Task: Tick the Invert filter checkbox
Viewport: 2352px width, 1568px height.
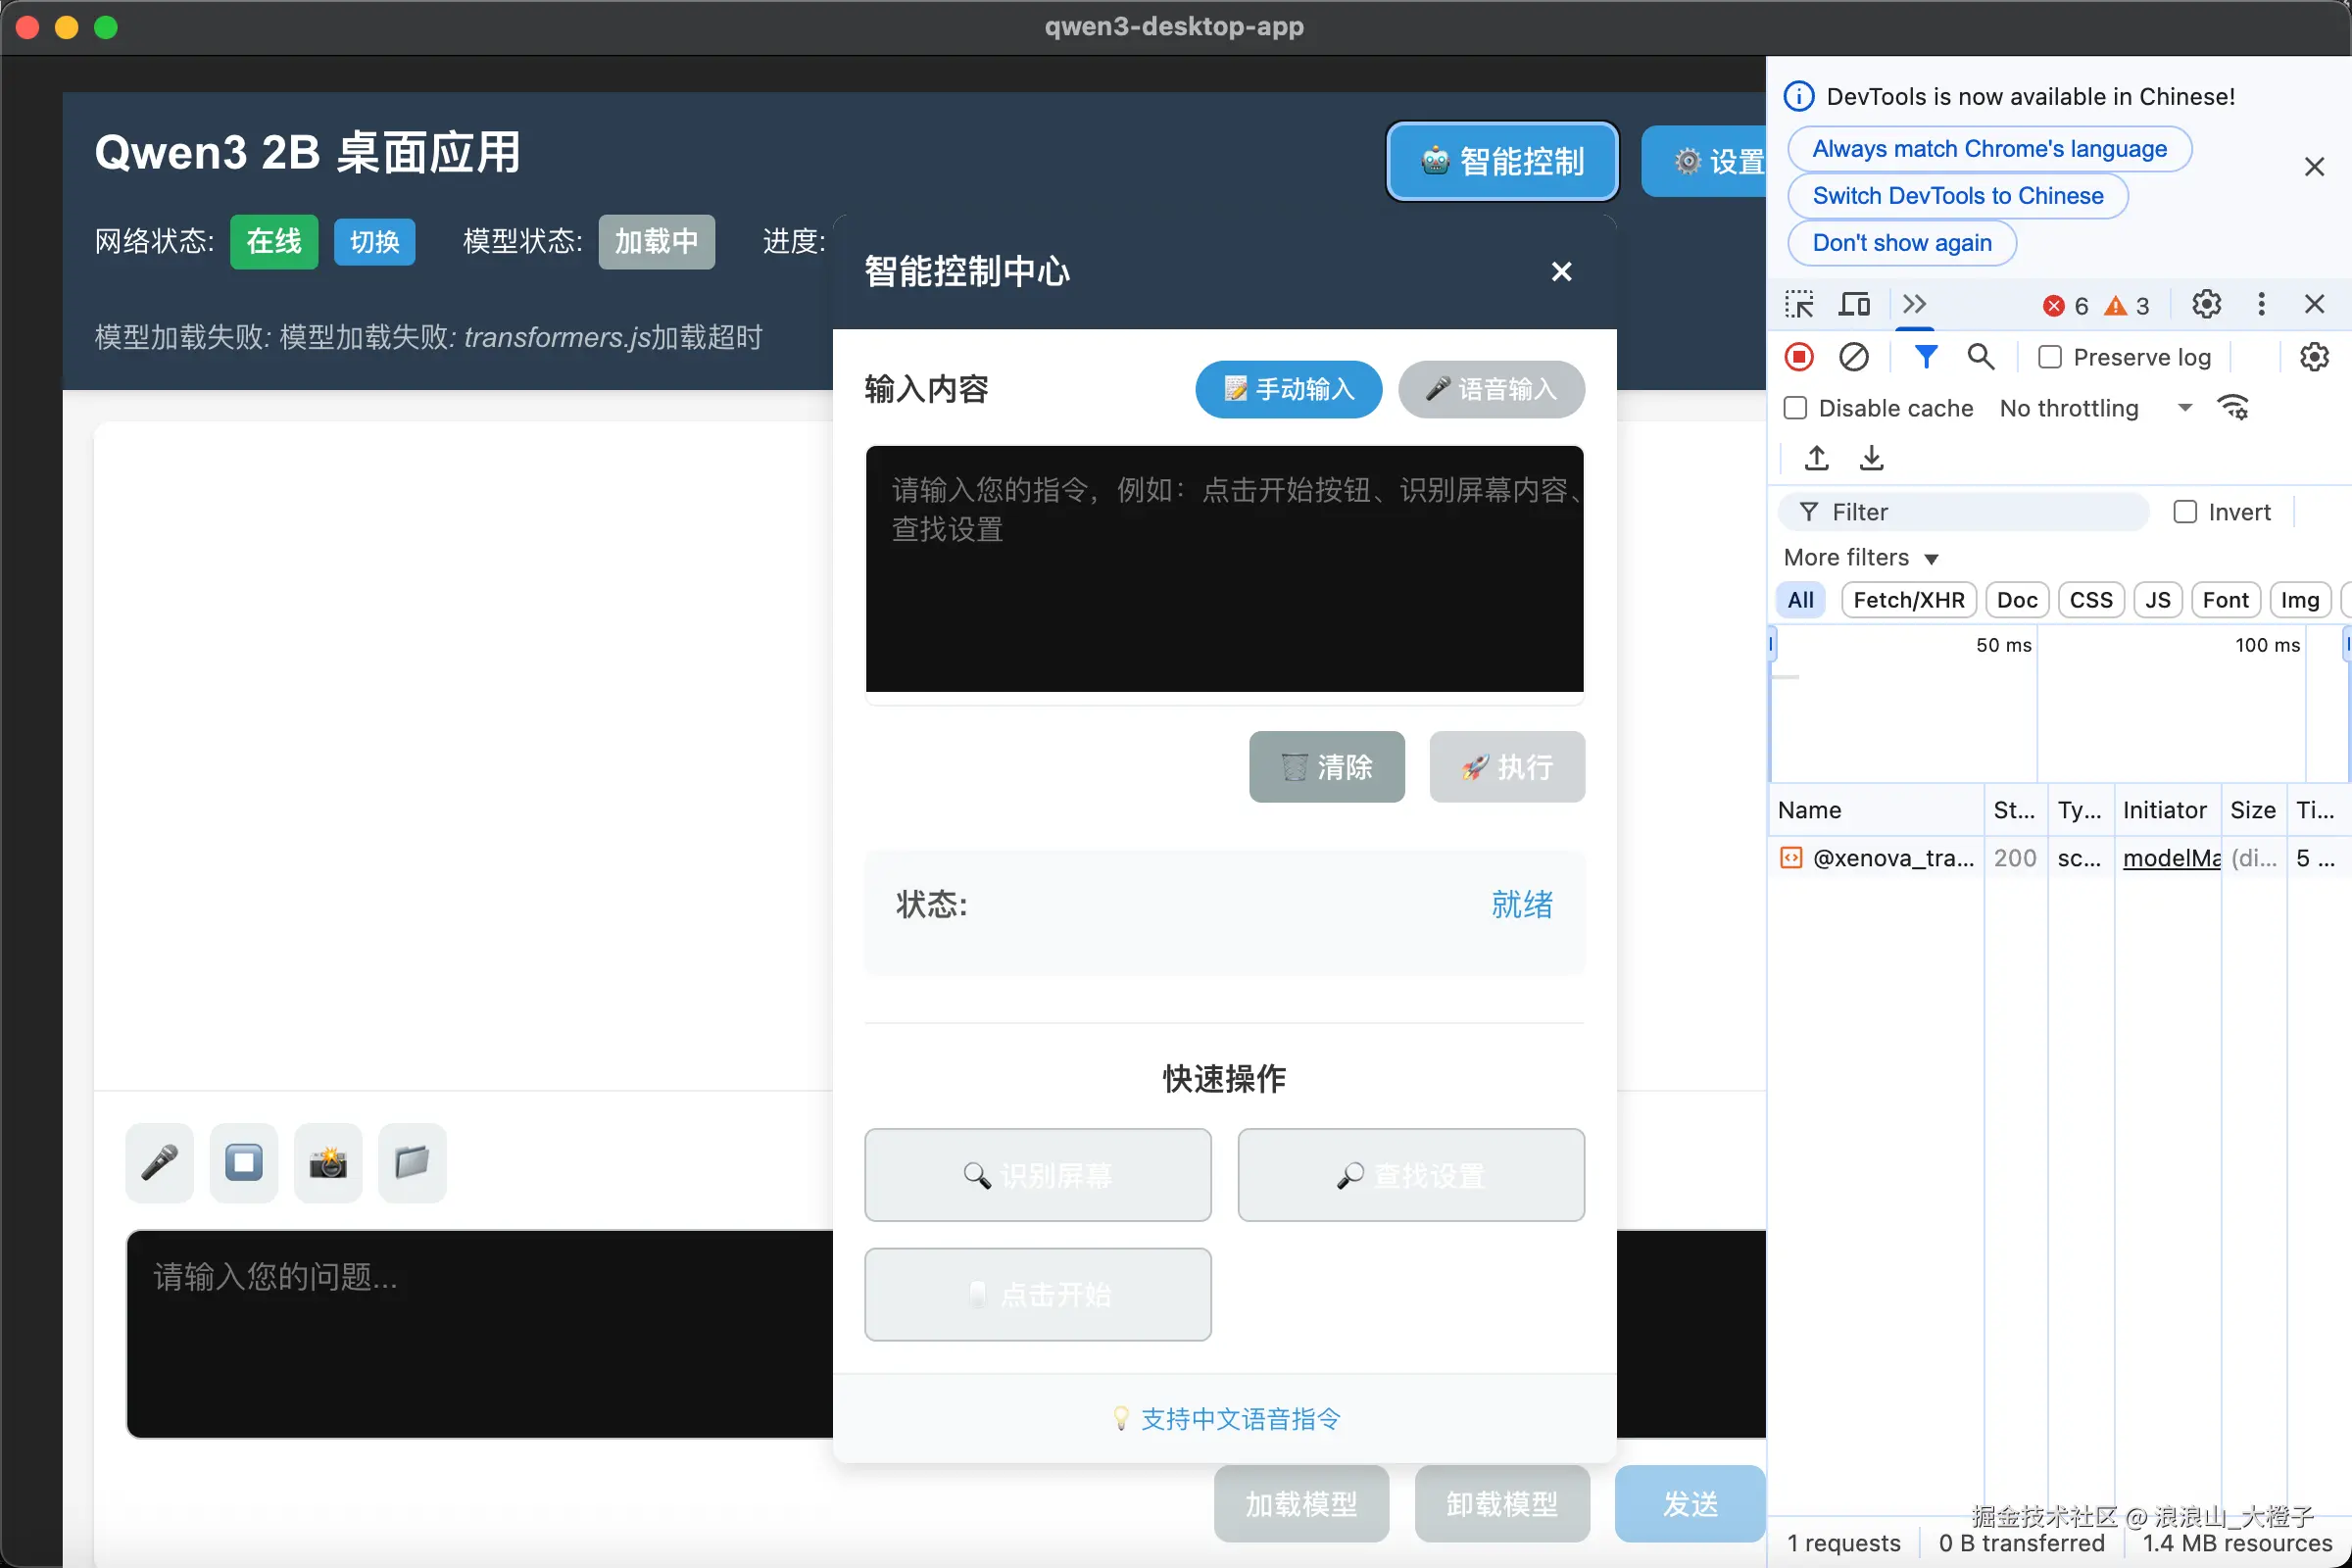Action: (x=2185, y=512)
